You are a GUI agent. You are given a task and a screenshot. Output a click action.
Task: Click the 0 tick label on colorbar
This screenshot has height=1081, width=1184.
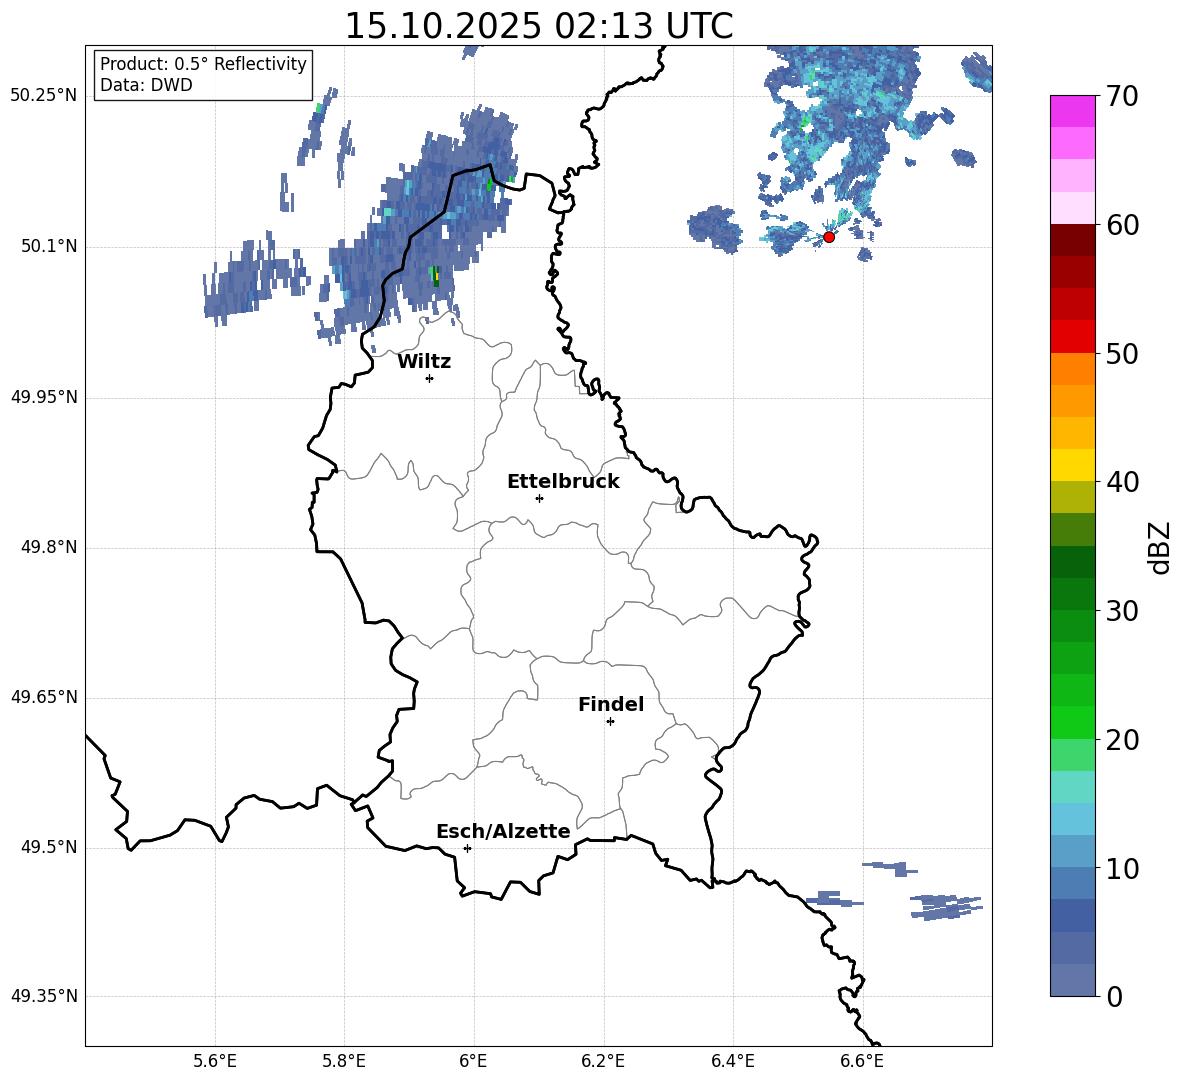[1114, 996]
